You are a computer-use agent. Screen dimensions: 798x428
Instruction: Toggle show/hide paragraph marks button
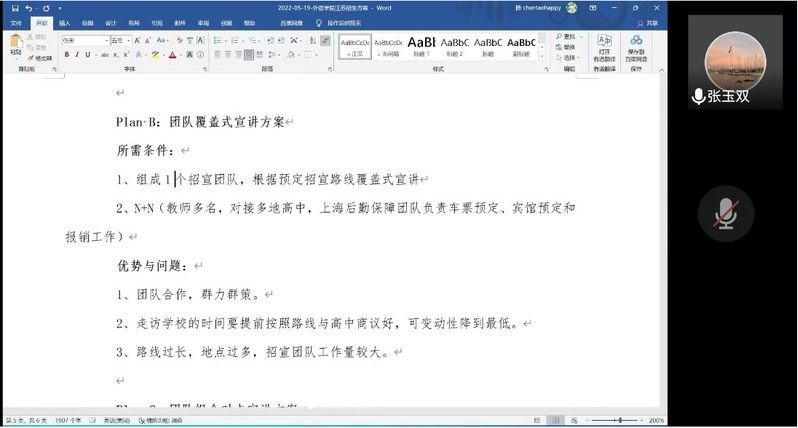point(326,40)
